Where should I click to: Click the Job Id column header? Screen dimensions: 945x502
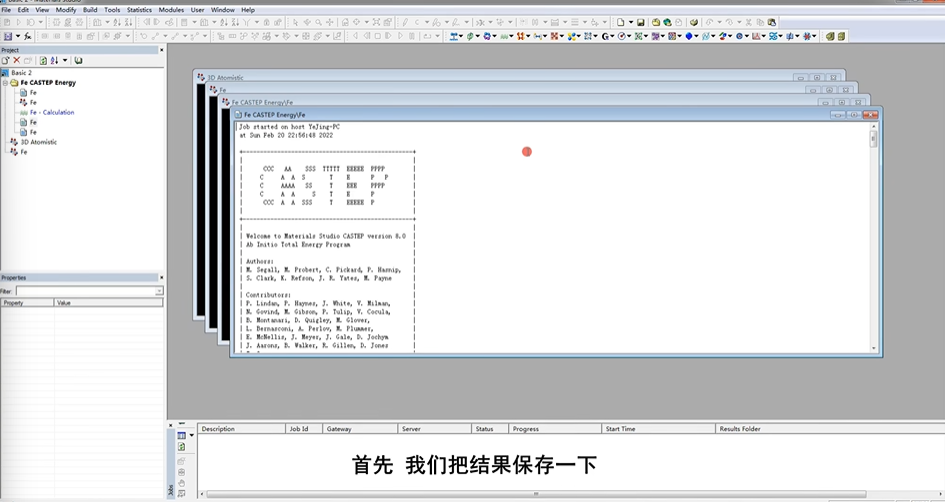(x=304, y=428)
